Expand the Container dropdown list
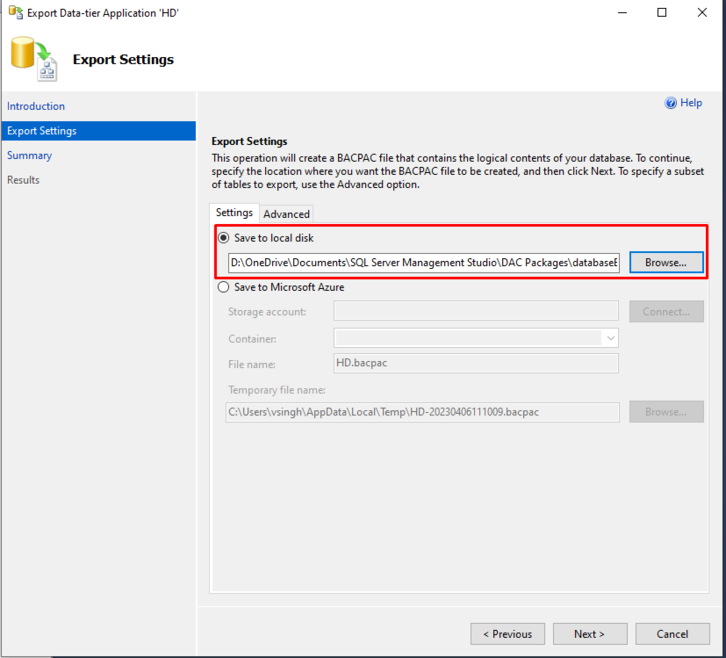Viewport: 726px width, 658px height. [x=610, y=338]
